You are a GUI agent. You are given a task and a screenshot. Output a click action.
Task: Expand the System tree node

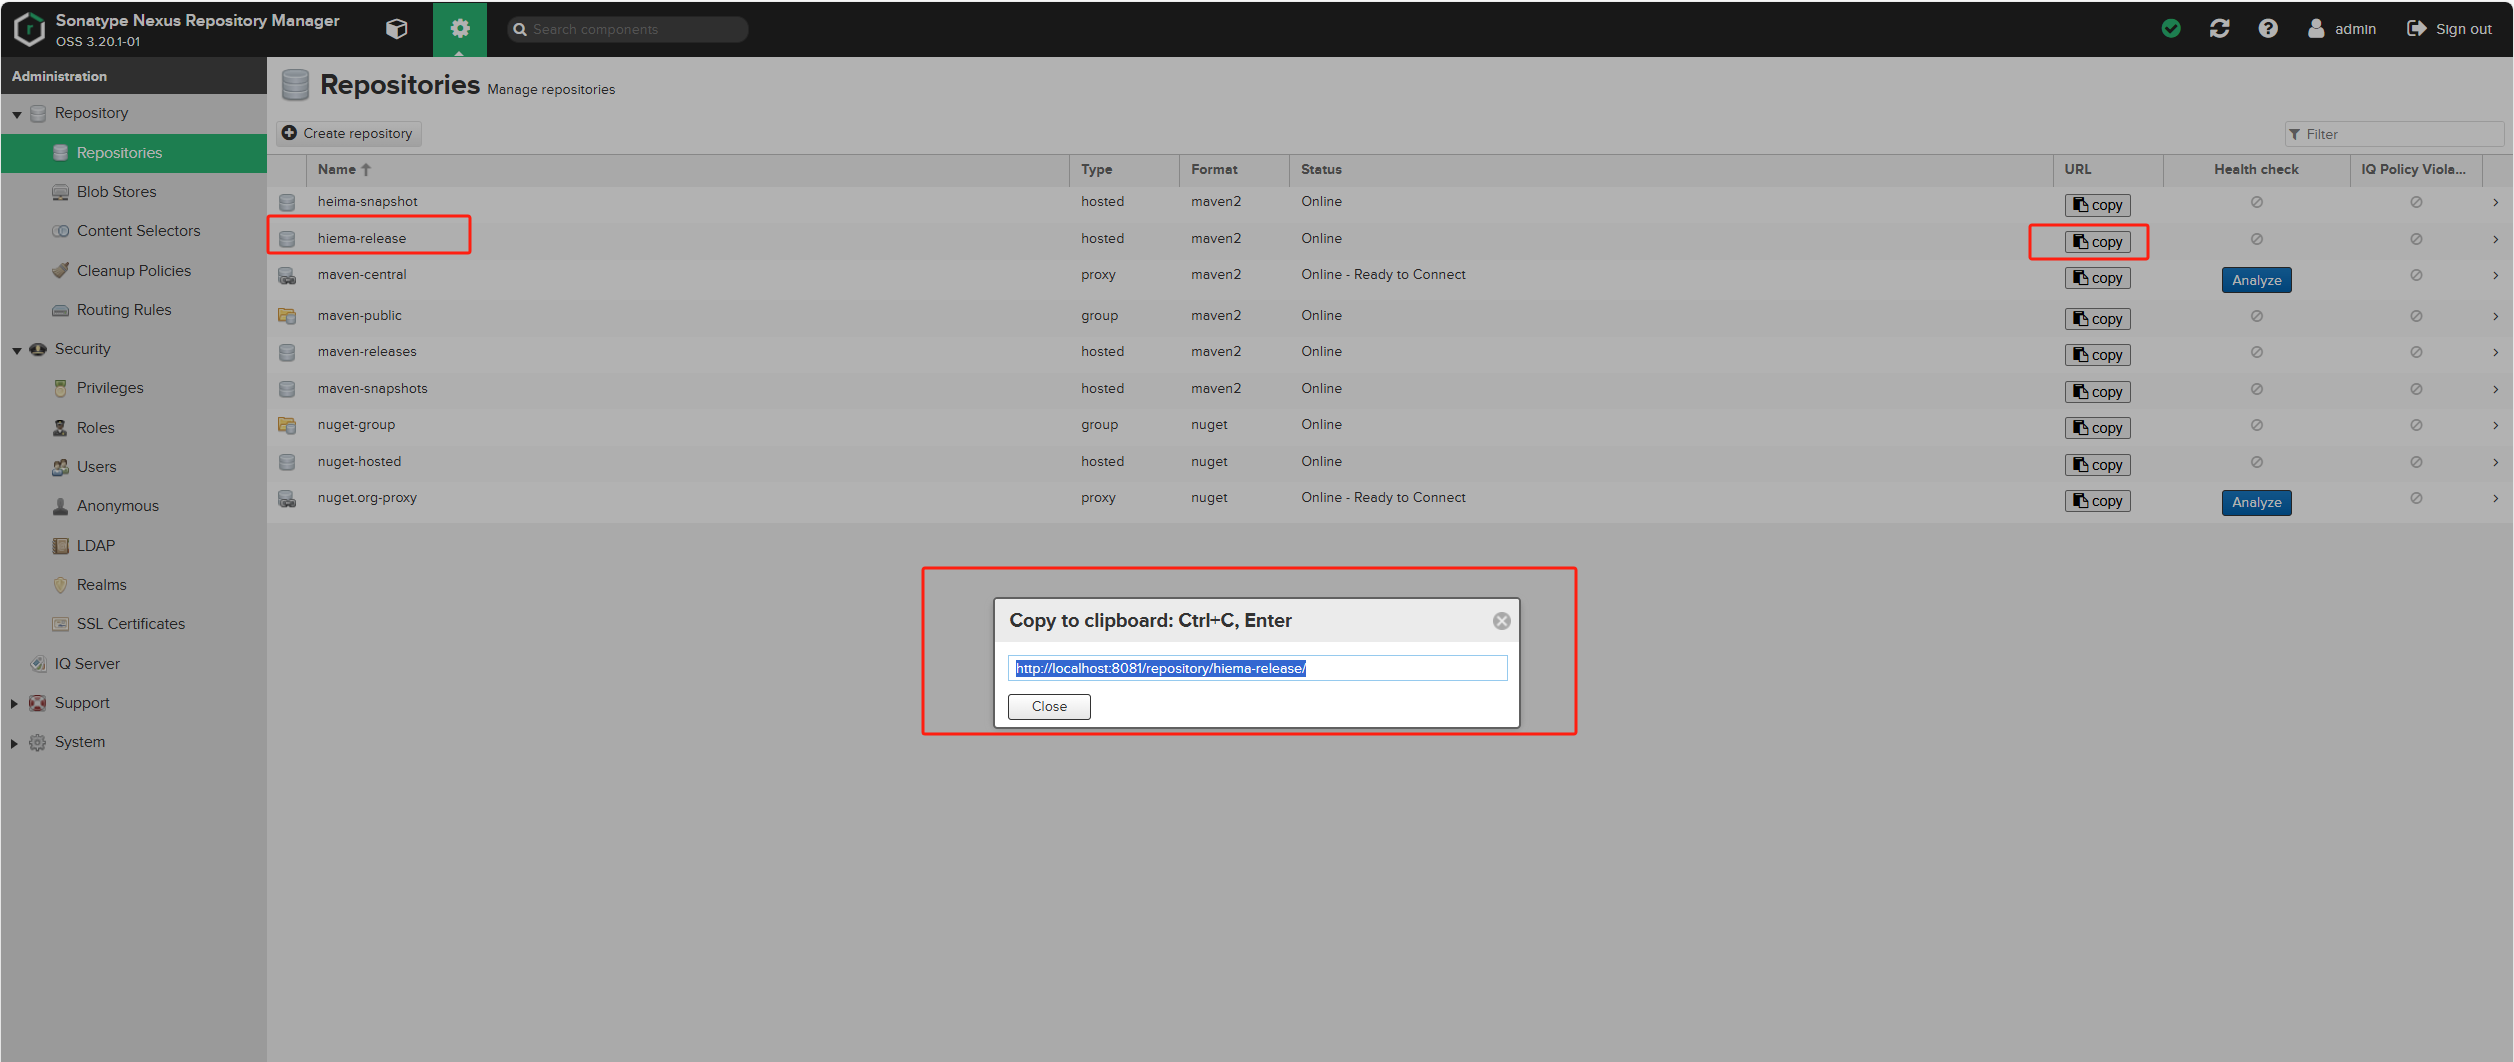[15, 743]
